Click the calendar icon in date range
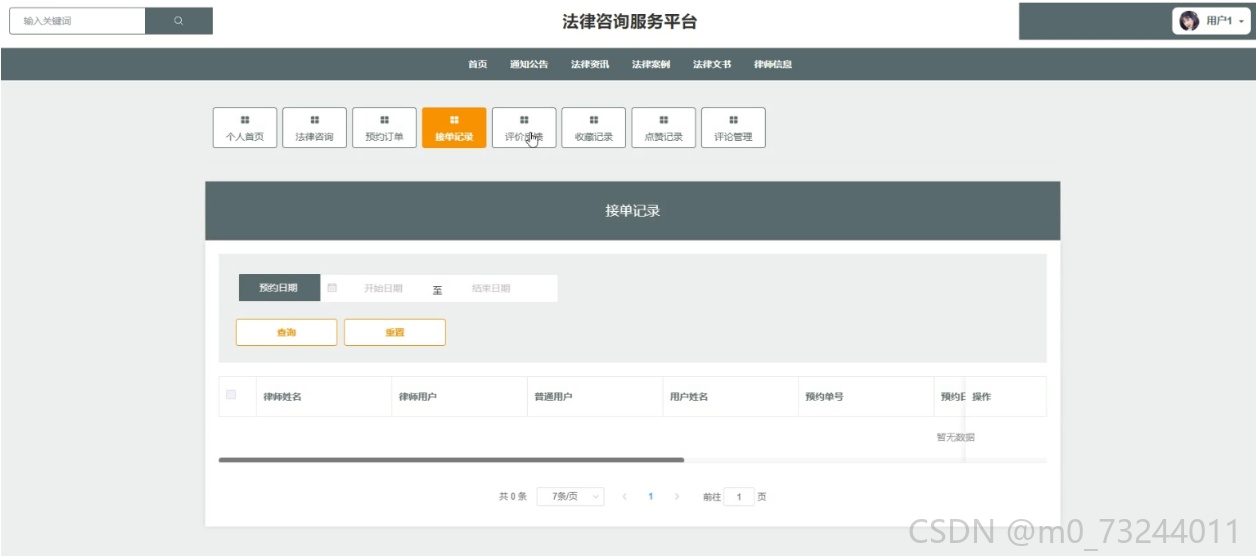 [x=332, y=288]
